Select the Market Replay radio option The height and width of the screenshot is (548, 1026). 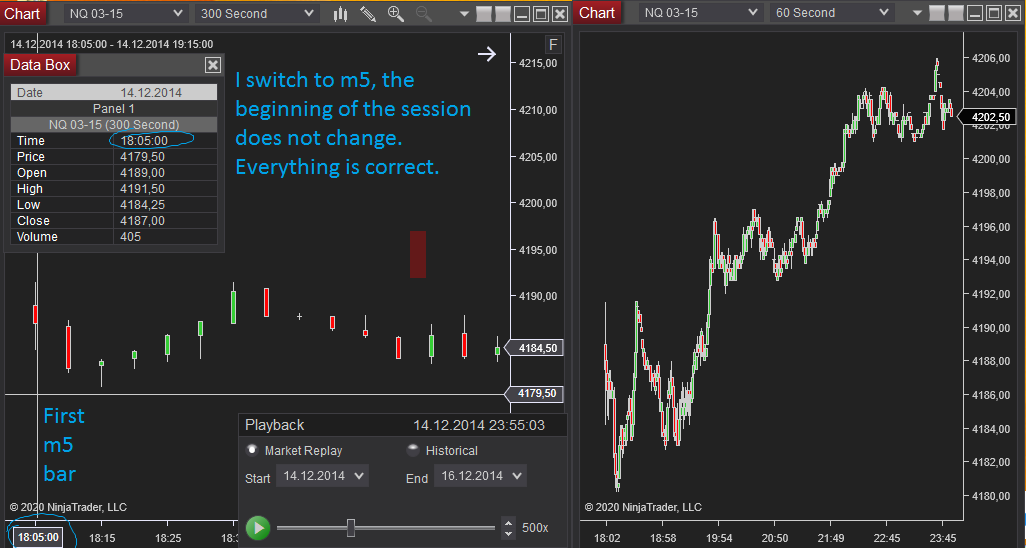(x=253, y=451)
